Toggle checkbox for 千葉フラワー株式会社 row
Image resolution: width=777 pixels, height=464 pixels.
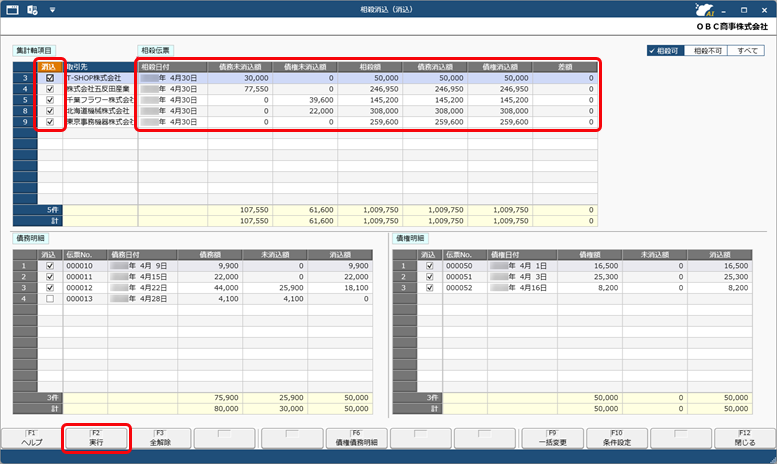click(x=50, y=100)
